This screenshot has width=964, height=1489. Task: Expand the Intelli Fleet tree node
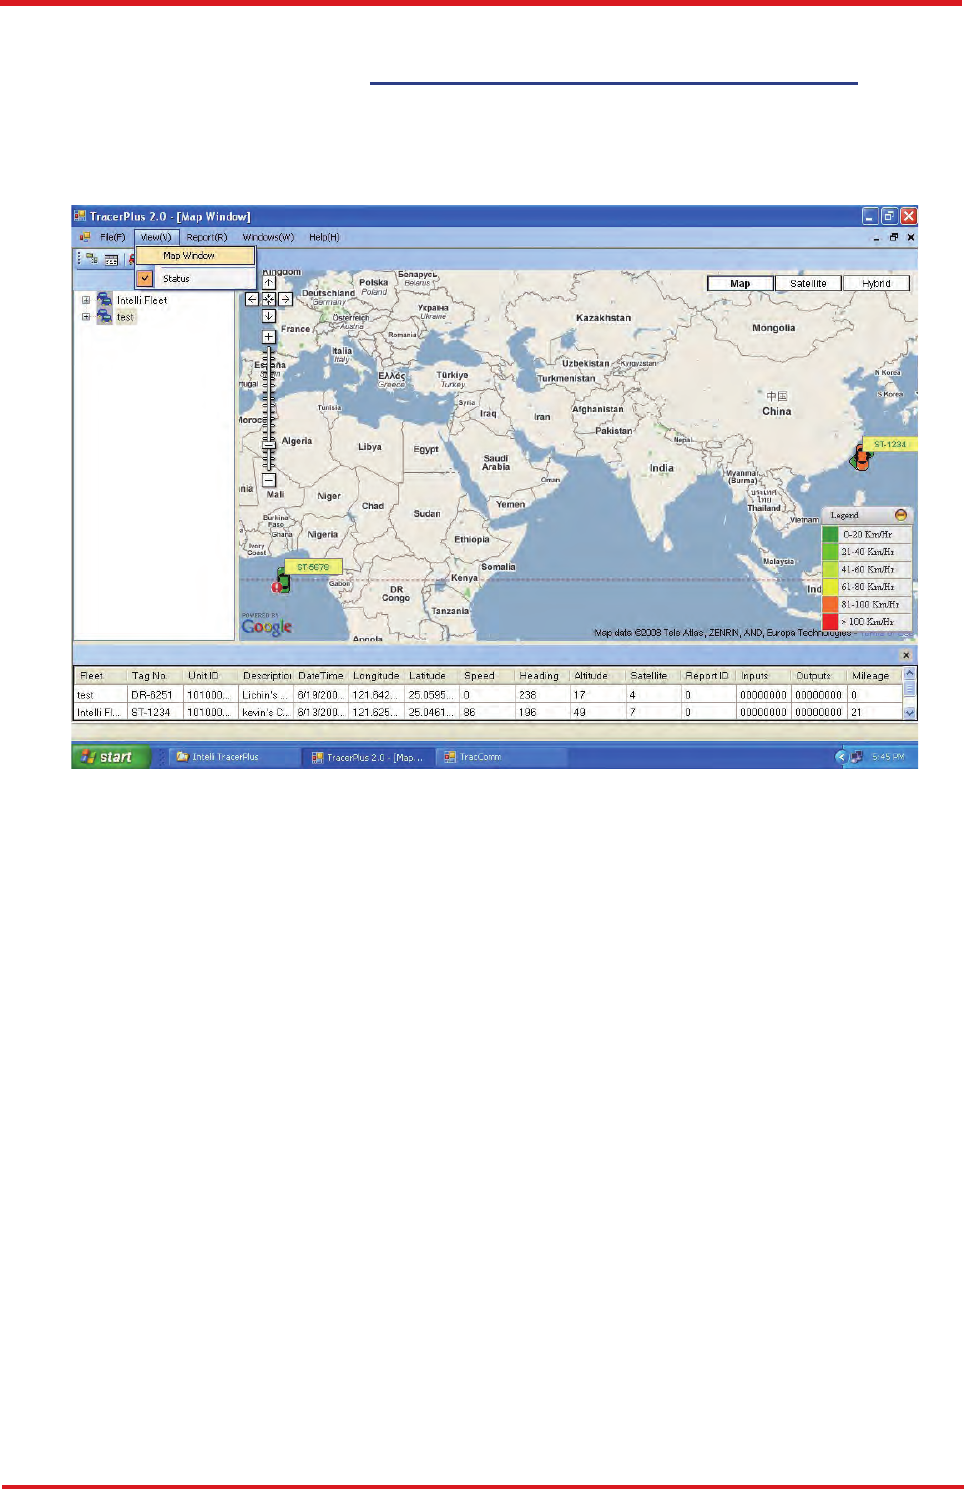pos(86,300)
